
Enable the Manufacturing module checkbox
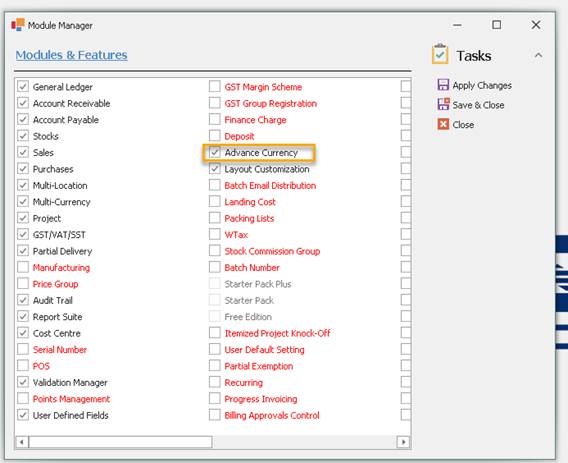point(23,267)
